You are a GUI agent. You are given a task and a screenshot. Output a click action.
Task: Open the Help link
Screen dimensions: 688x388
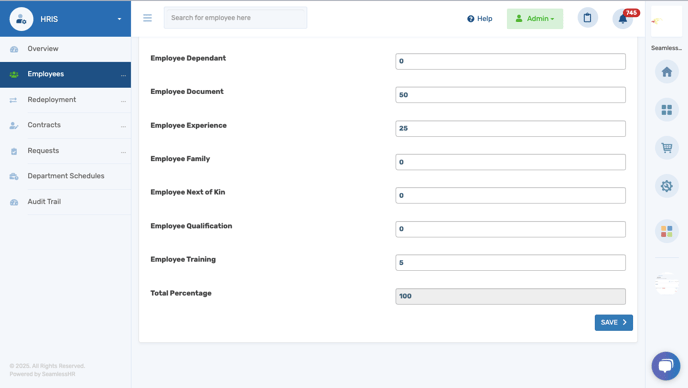(x=480, y=19)
